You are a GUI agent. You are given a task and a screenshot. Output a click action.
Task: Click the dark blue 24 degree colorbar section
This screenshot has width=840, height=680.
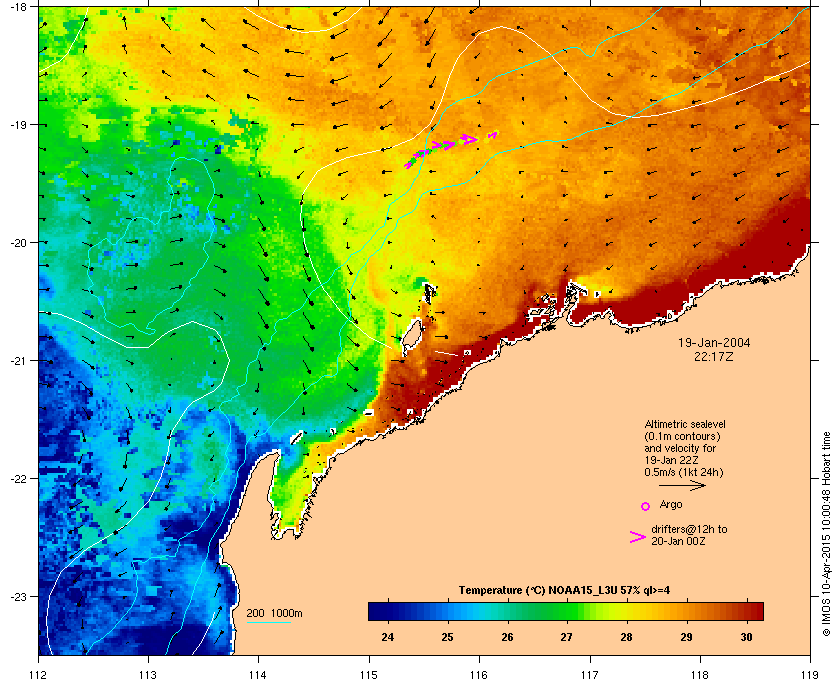(x=387, y=611)
